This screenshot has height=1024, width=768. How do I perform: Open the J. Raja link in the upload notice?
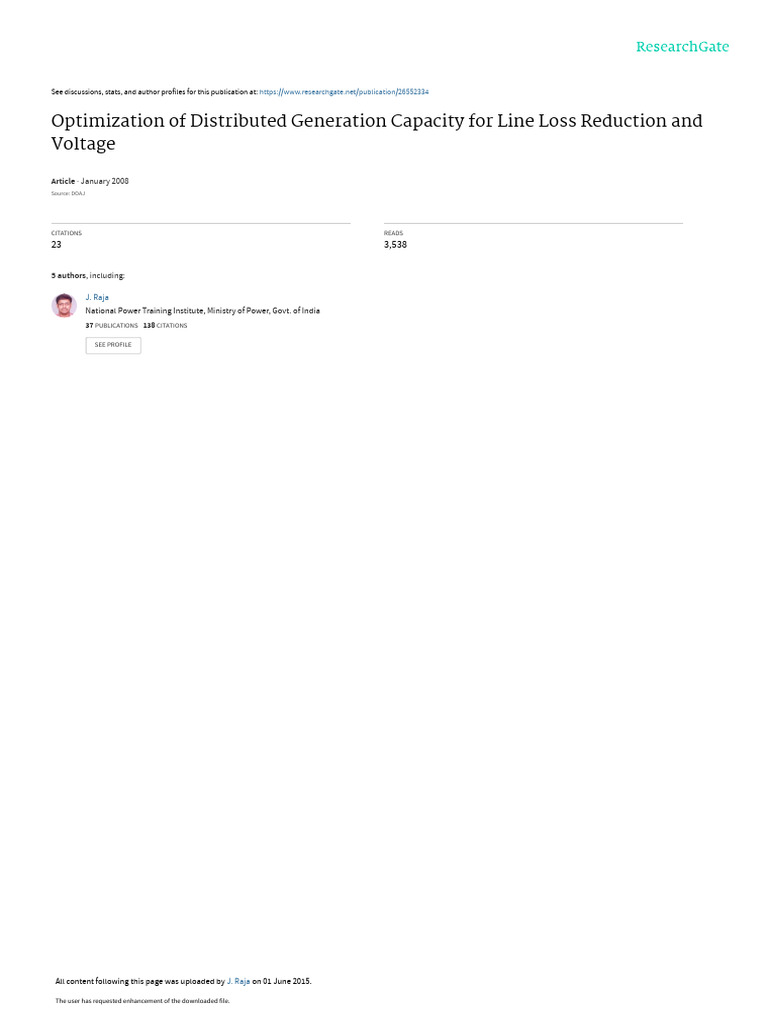(238, 981)
